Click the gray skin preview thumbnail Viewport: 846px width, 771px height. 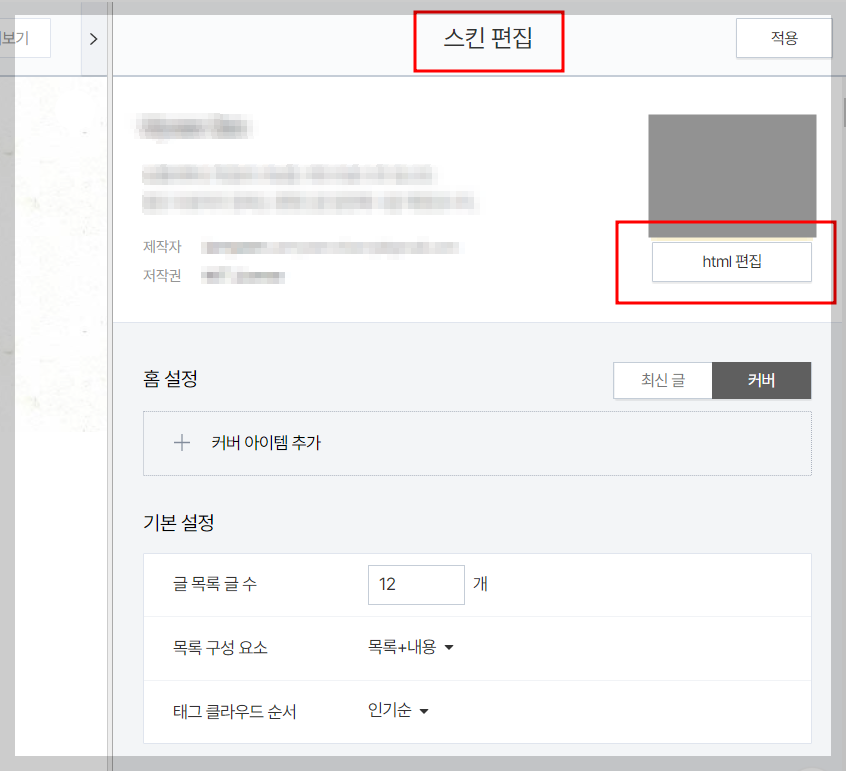tap(731, 176)
